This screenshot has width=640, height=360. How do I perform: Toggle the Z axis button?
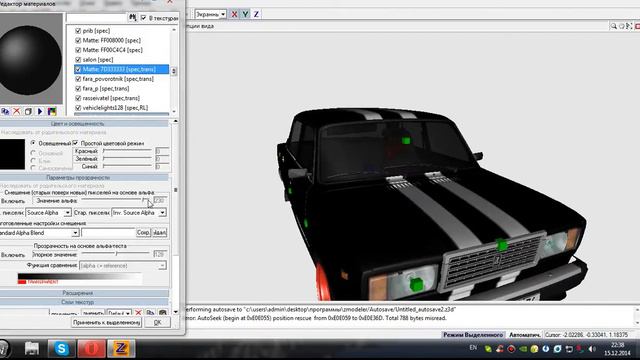(256, 14)
